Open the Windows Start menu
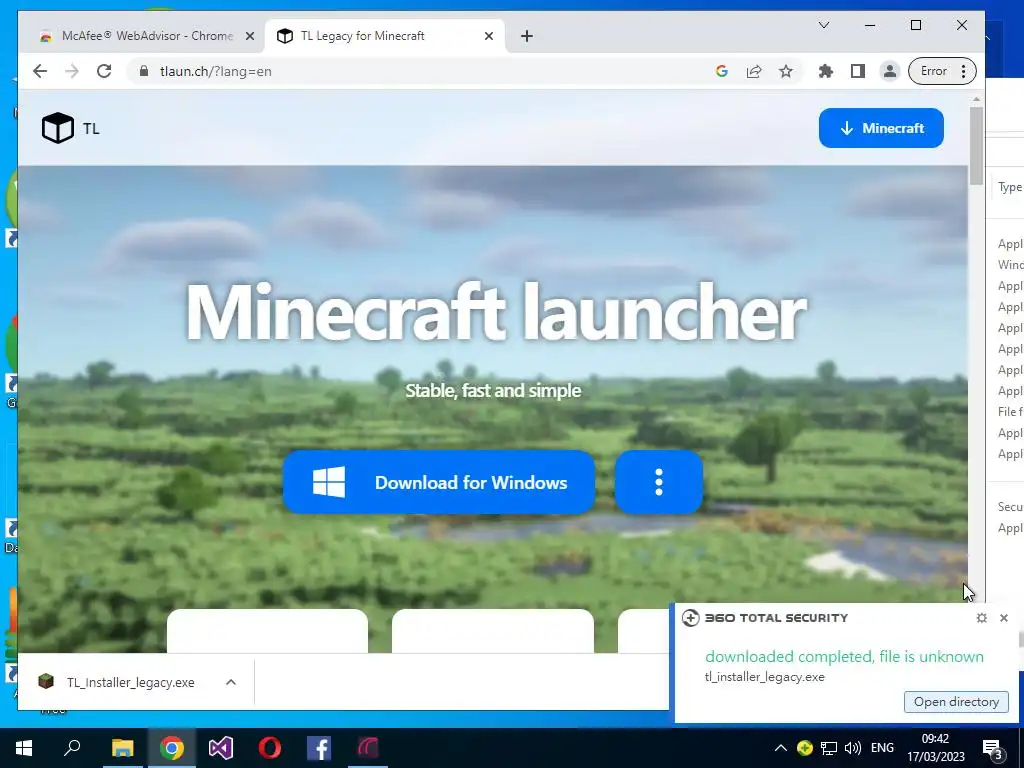The height and width of the screenshot is (768, 1024). pos(24,748)
